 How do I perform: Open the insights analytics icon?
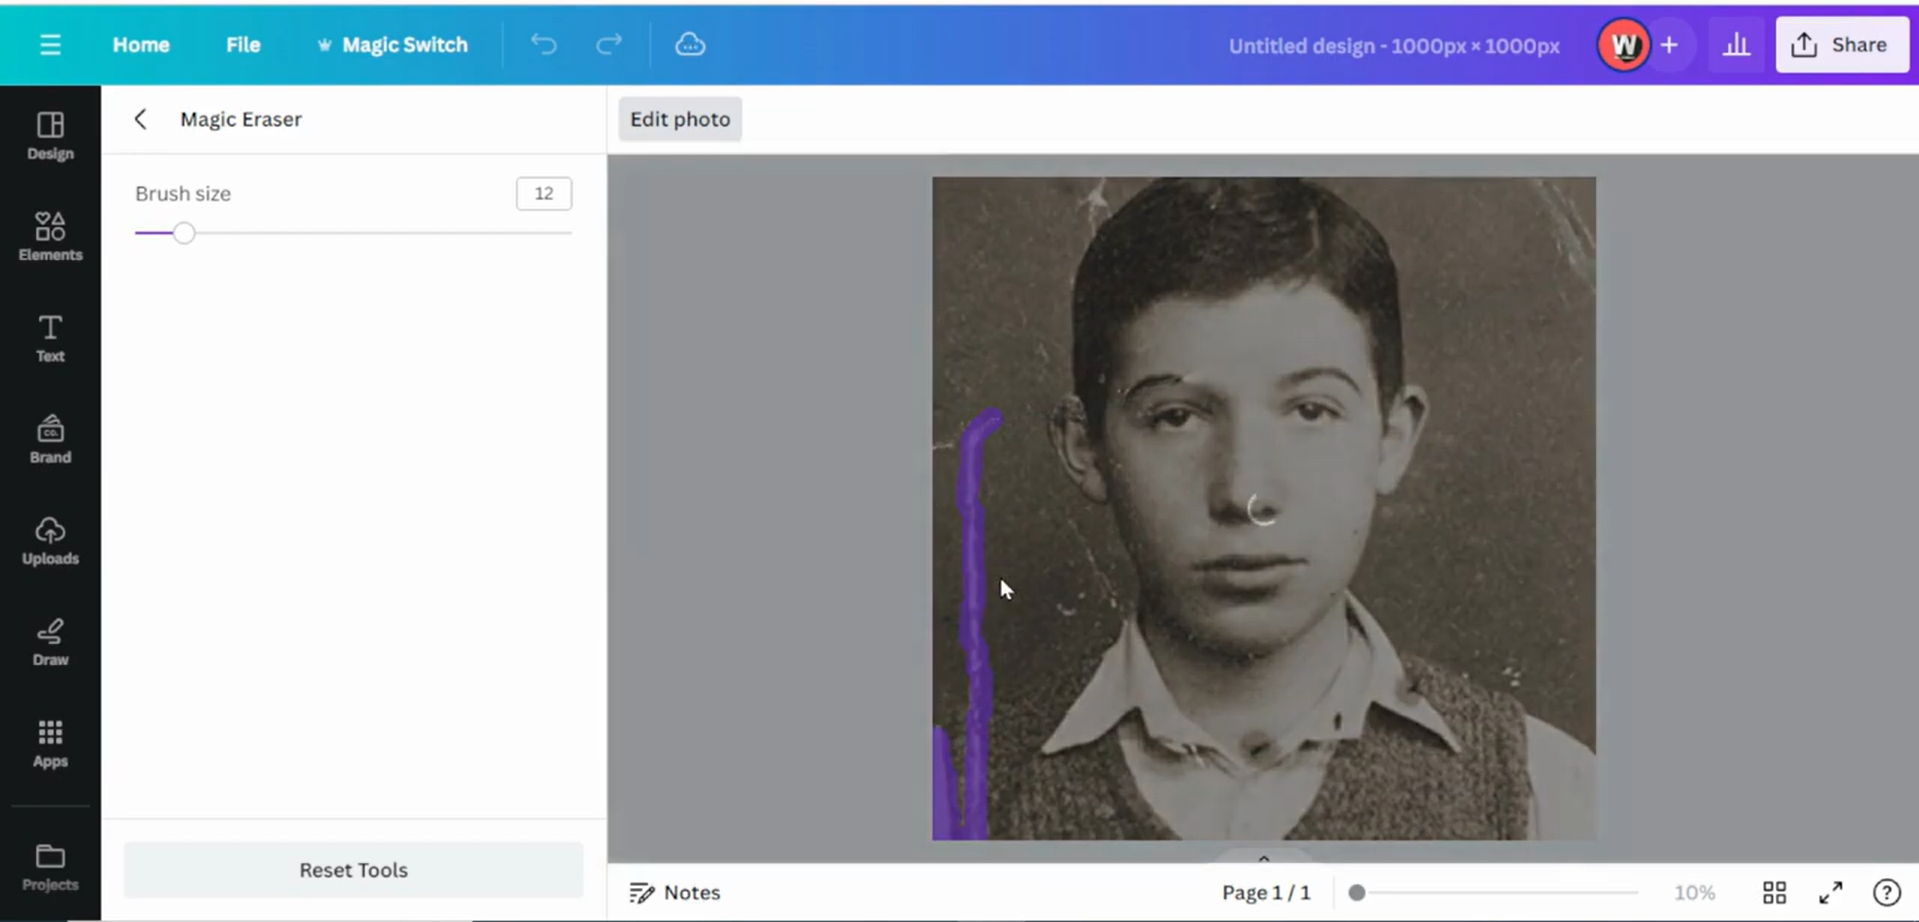click(x=1737, y=44)
